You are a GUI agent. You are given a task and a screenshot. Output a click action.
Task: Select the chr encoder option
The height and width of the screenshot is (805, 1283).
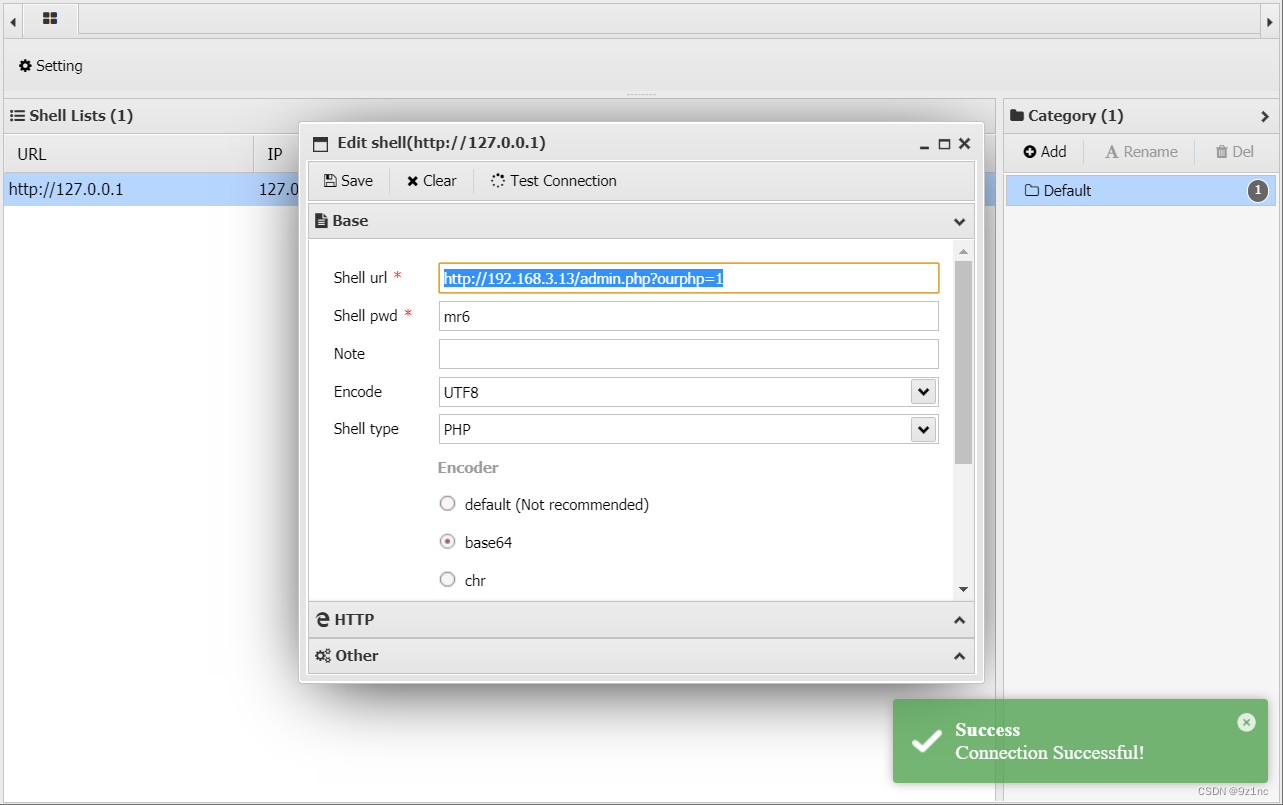[448, 580]
